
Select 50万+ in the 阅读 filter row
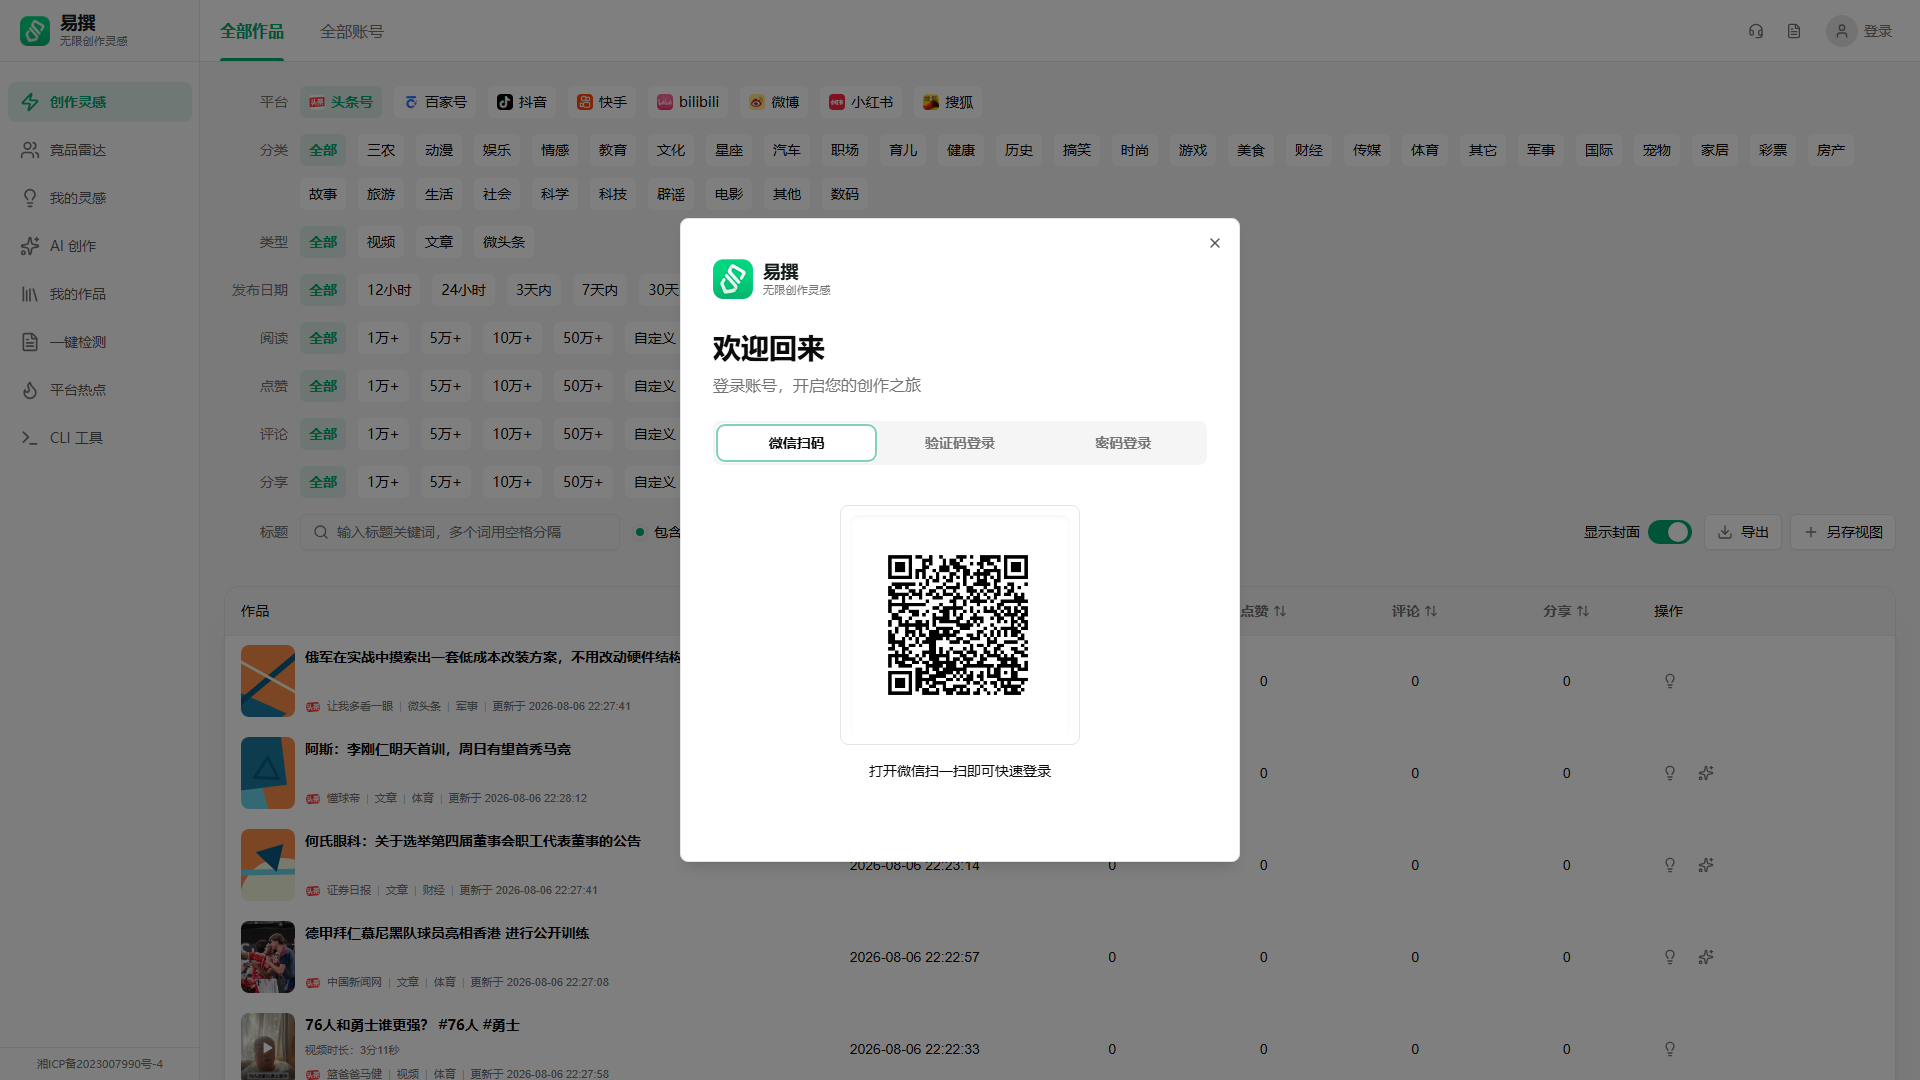click(x=582, y=338)
